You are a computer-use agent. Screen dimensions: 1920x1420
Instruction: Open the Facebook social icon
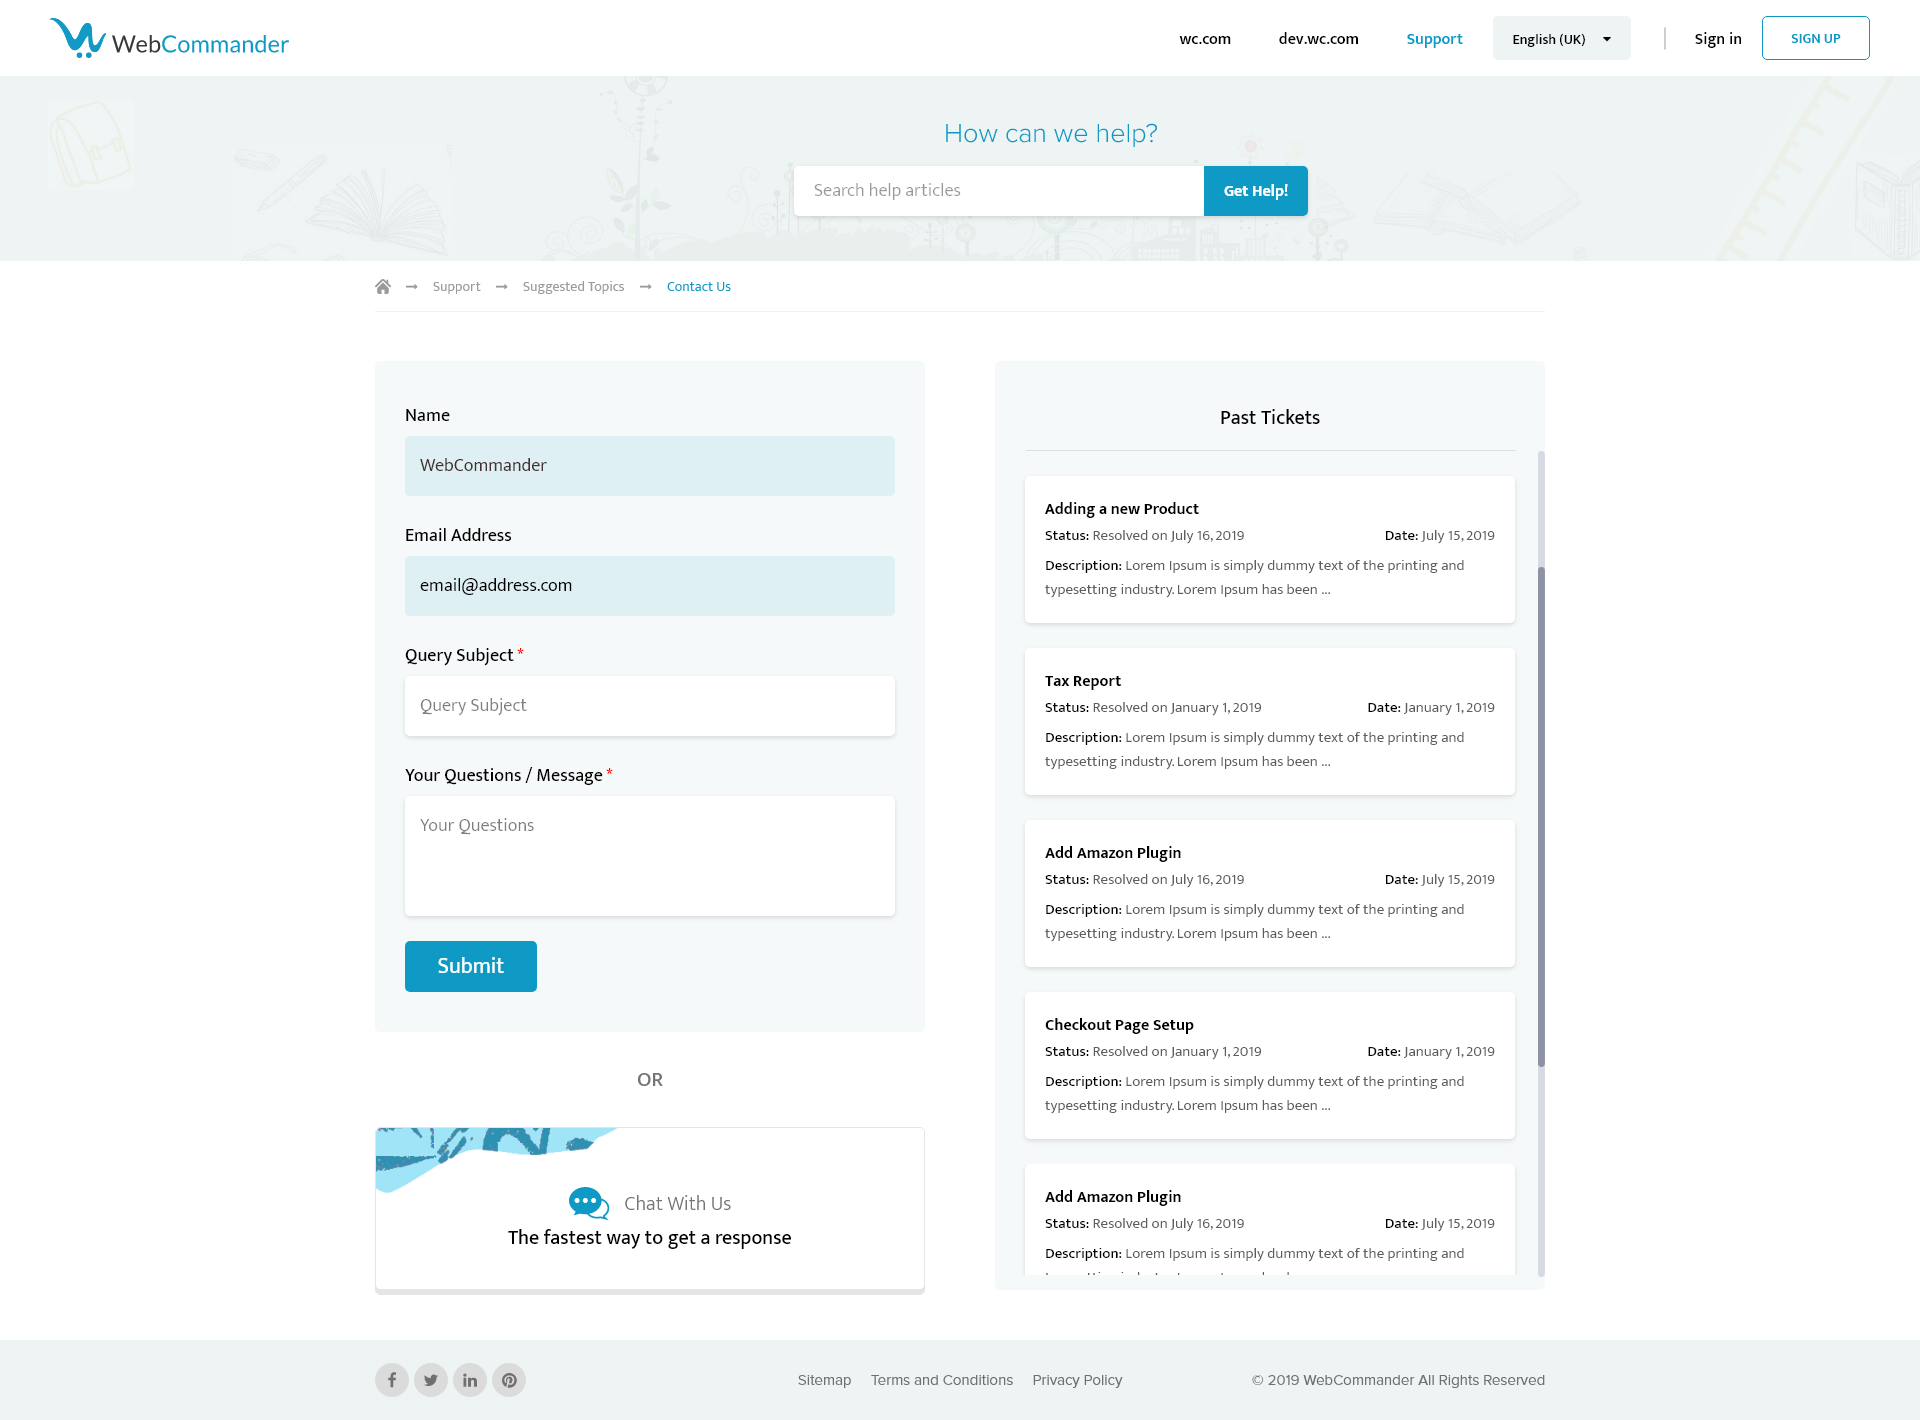point(392,1380)
